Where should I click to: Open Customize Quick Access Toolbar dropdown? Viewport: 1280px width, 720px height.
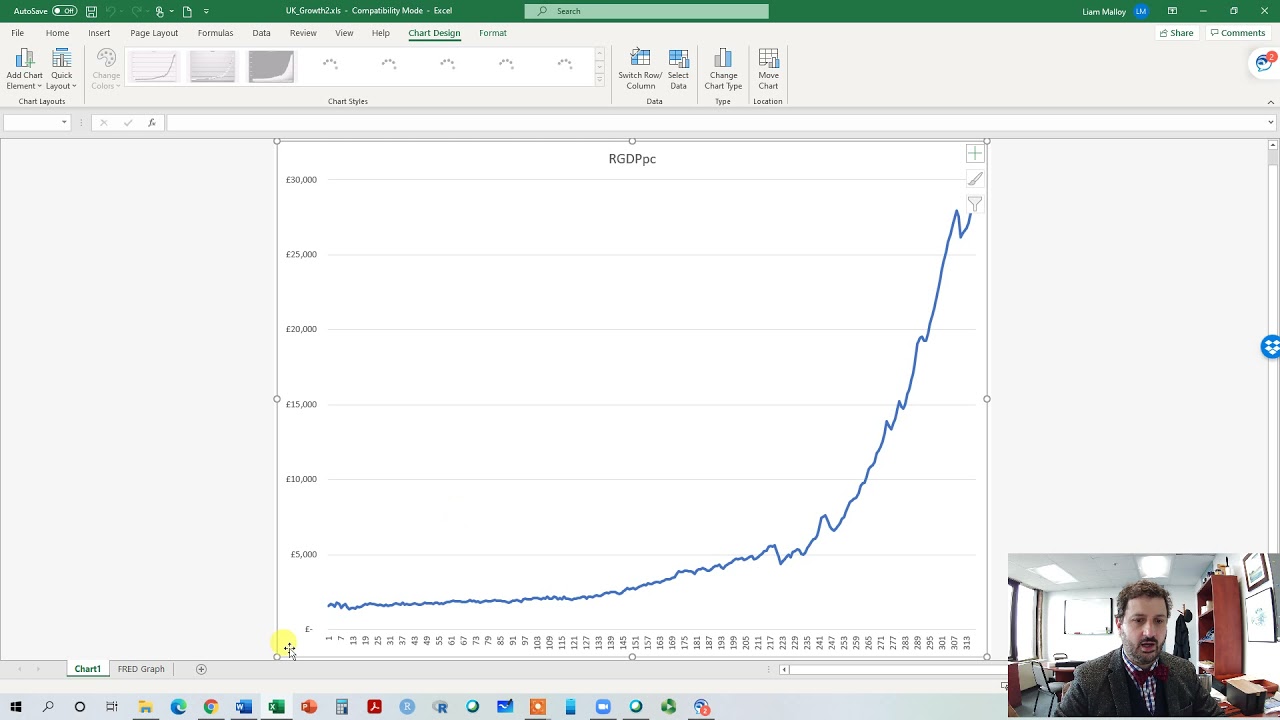[206, 11]
